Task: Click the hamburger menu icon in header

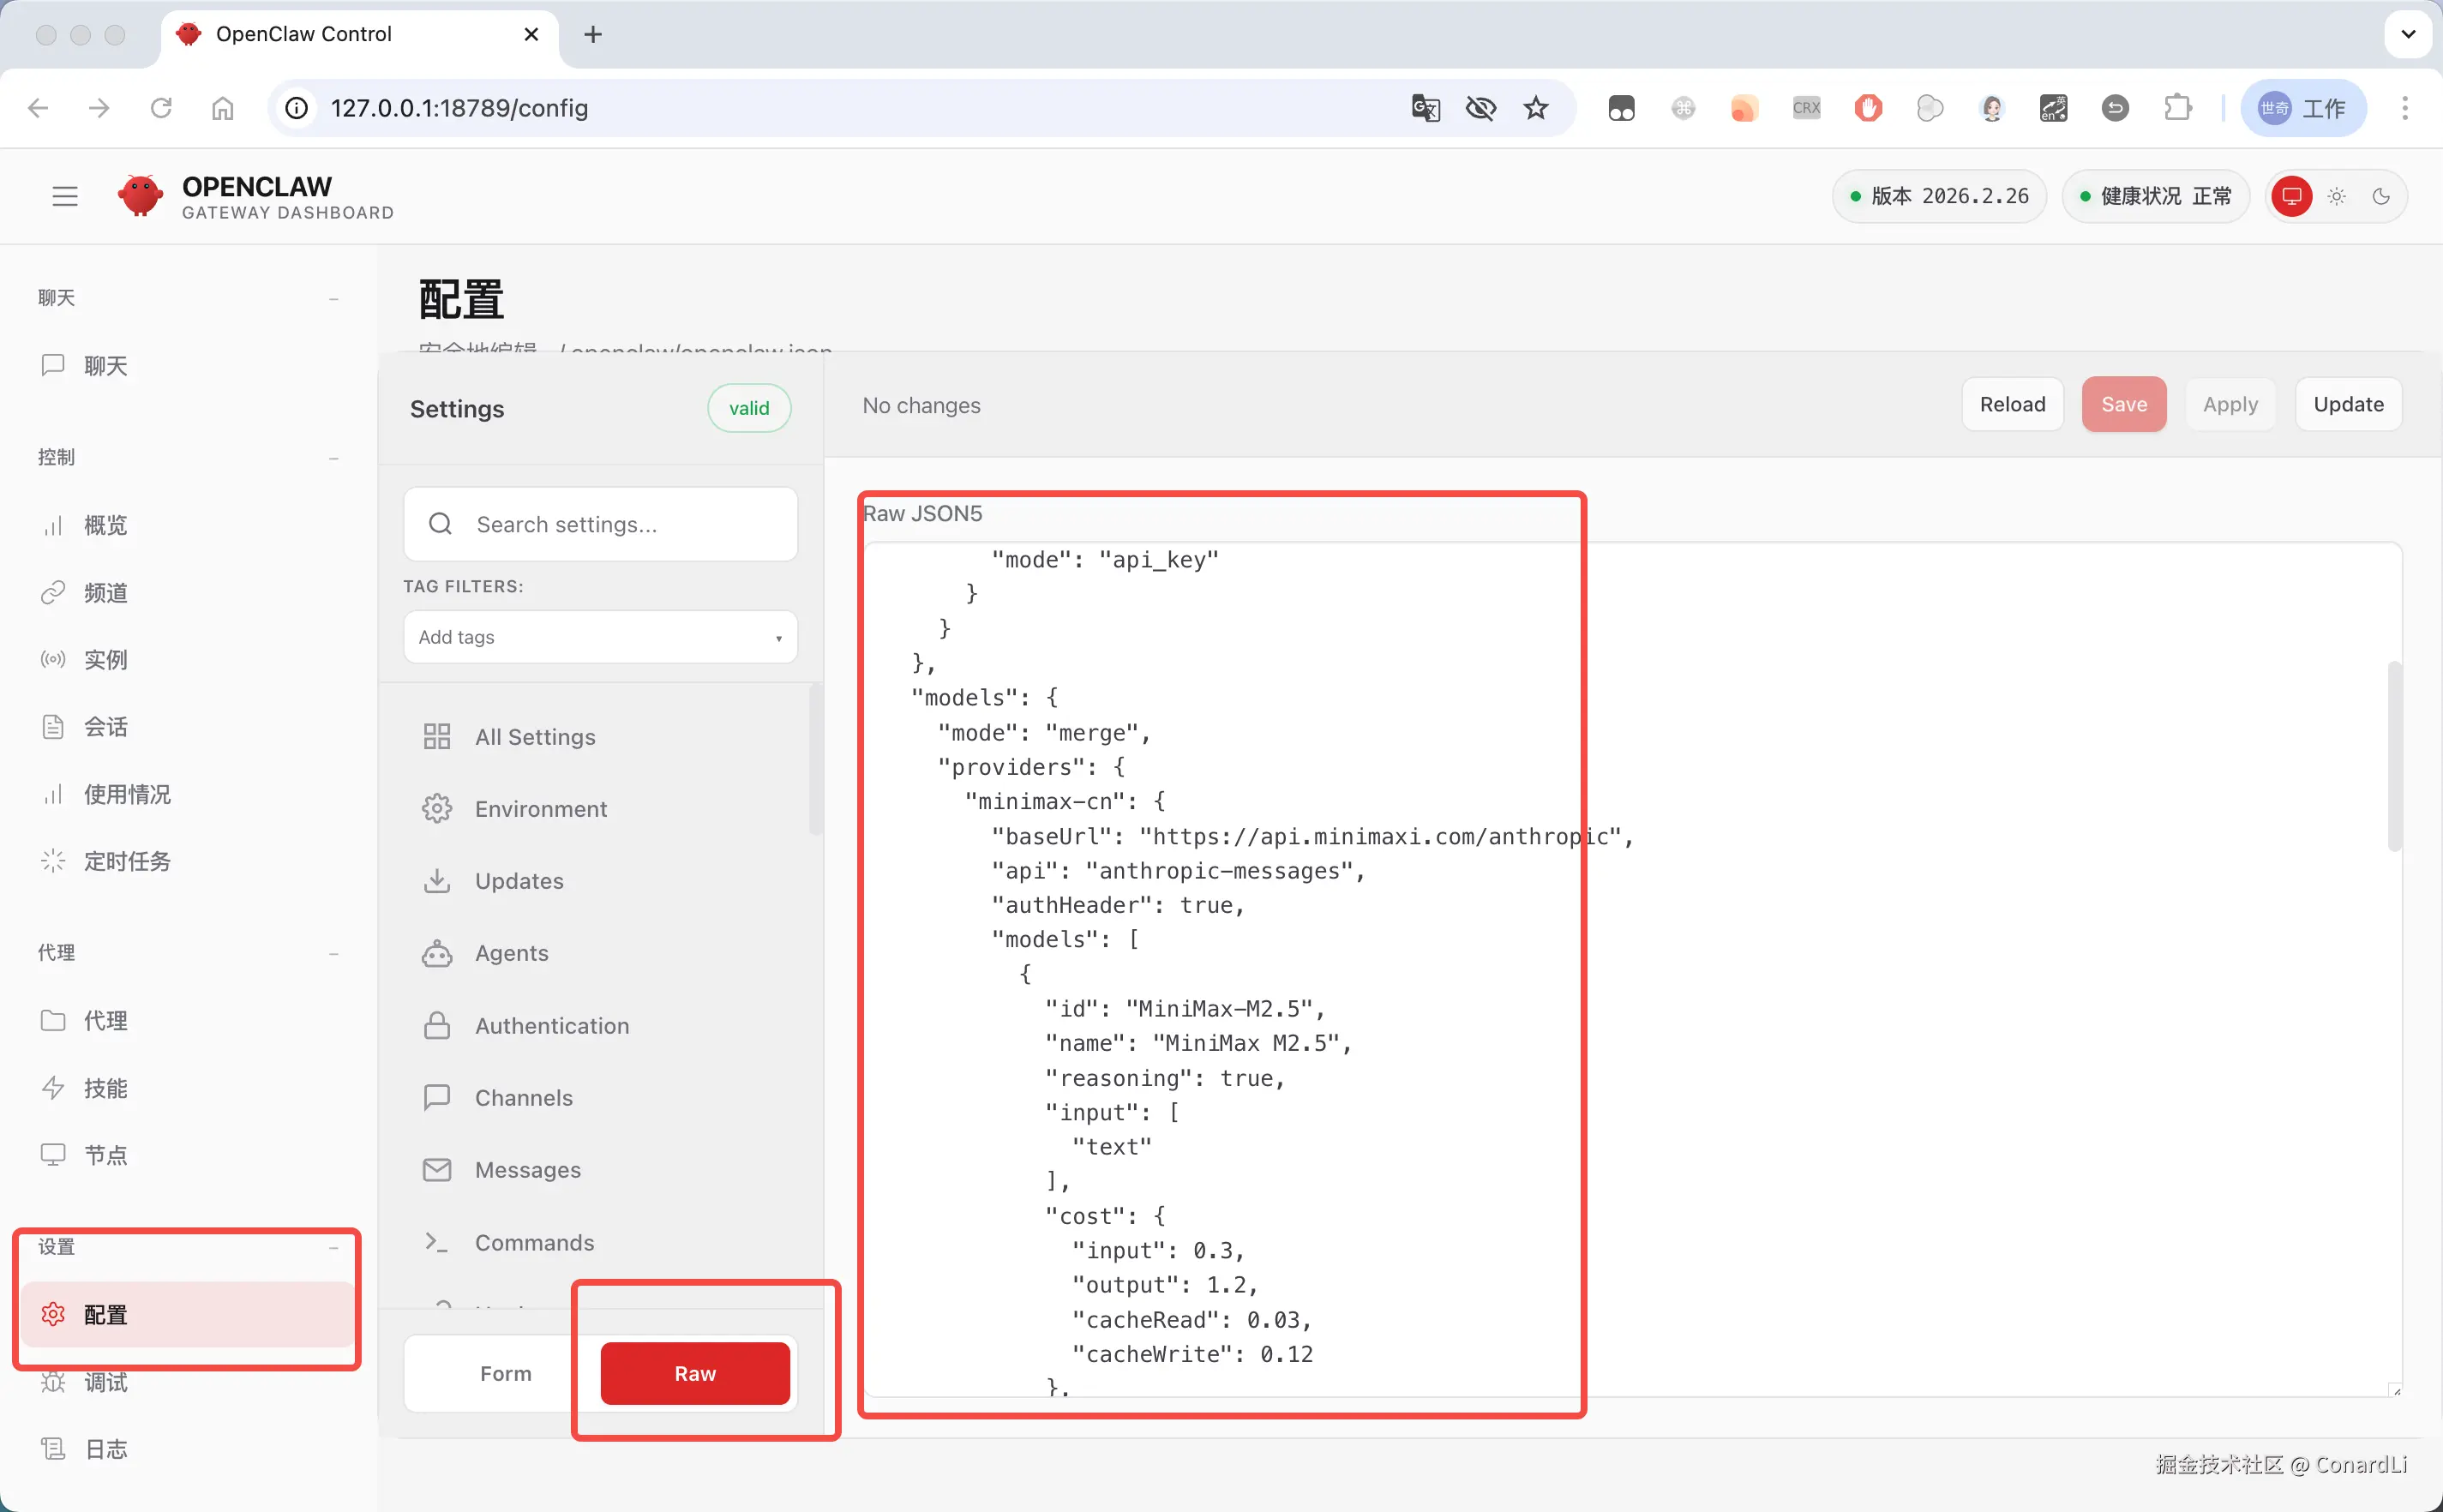Action: (65, 196)
